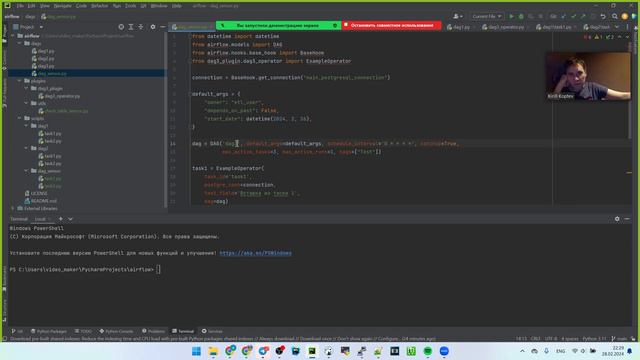Start debugging with the bug icon
The height and width of the screenshot is (360, 640).
click(521, 16)
